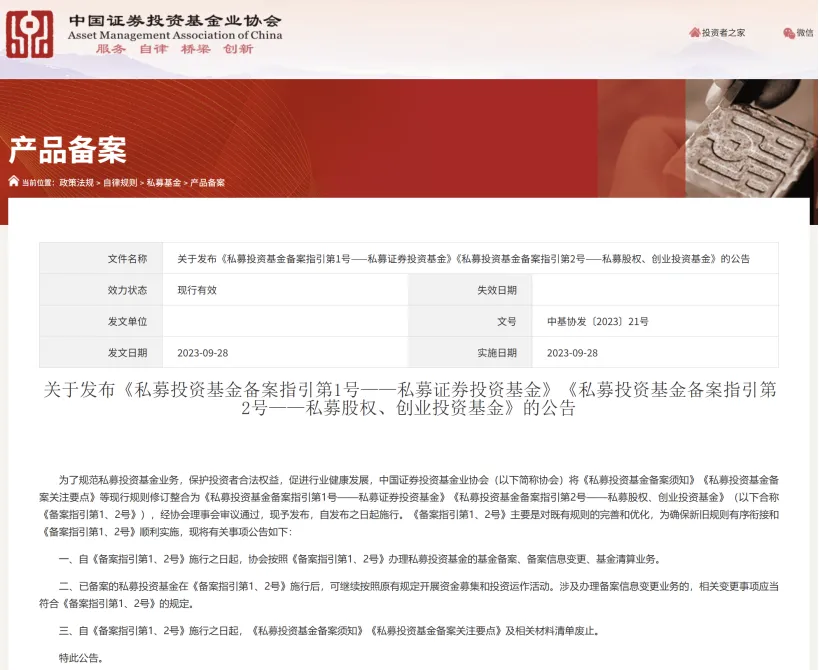Select the 实施日期 value 2023-09-28
The height and width of the screenshot is (670, 819).
(x=572, y=353)
